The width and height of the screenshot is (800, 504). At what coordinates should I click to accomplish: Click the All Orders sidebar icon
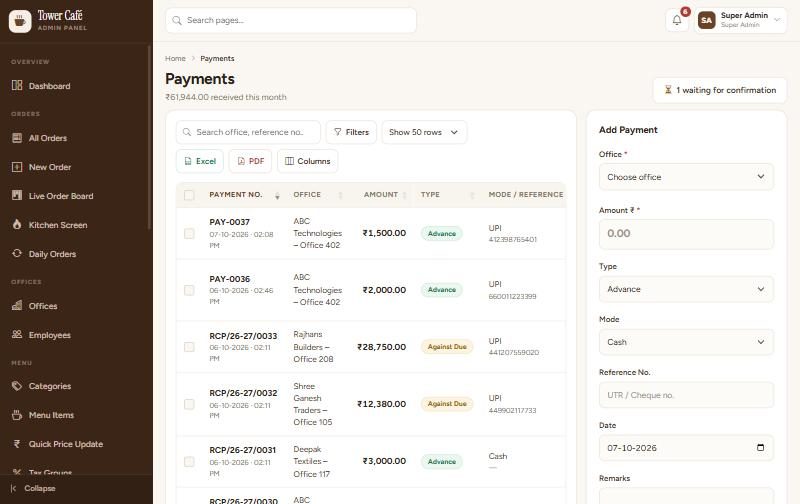(x=17, y=138)
